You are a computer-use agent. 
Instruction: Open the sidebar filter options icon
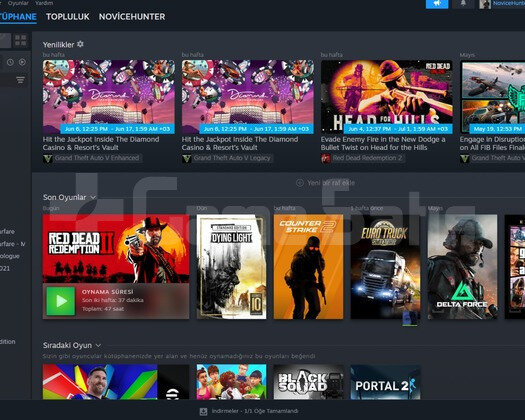[x=20, y=80]
